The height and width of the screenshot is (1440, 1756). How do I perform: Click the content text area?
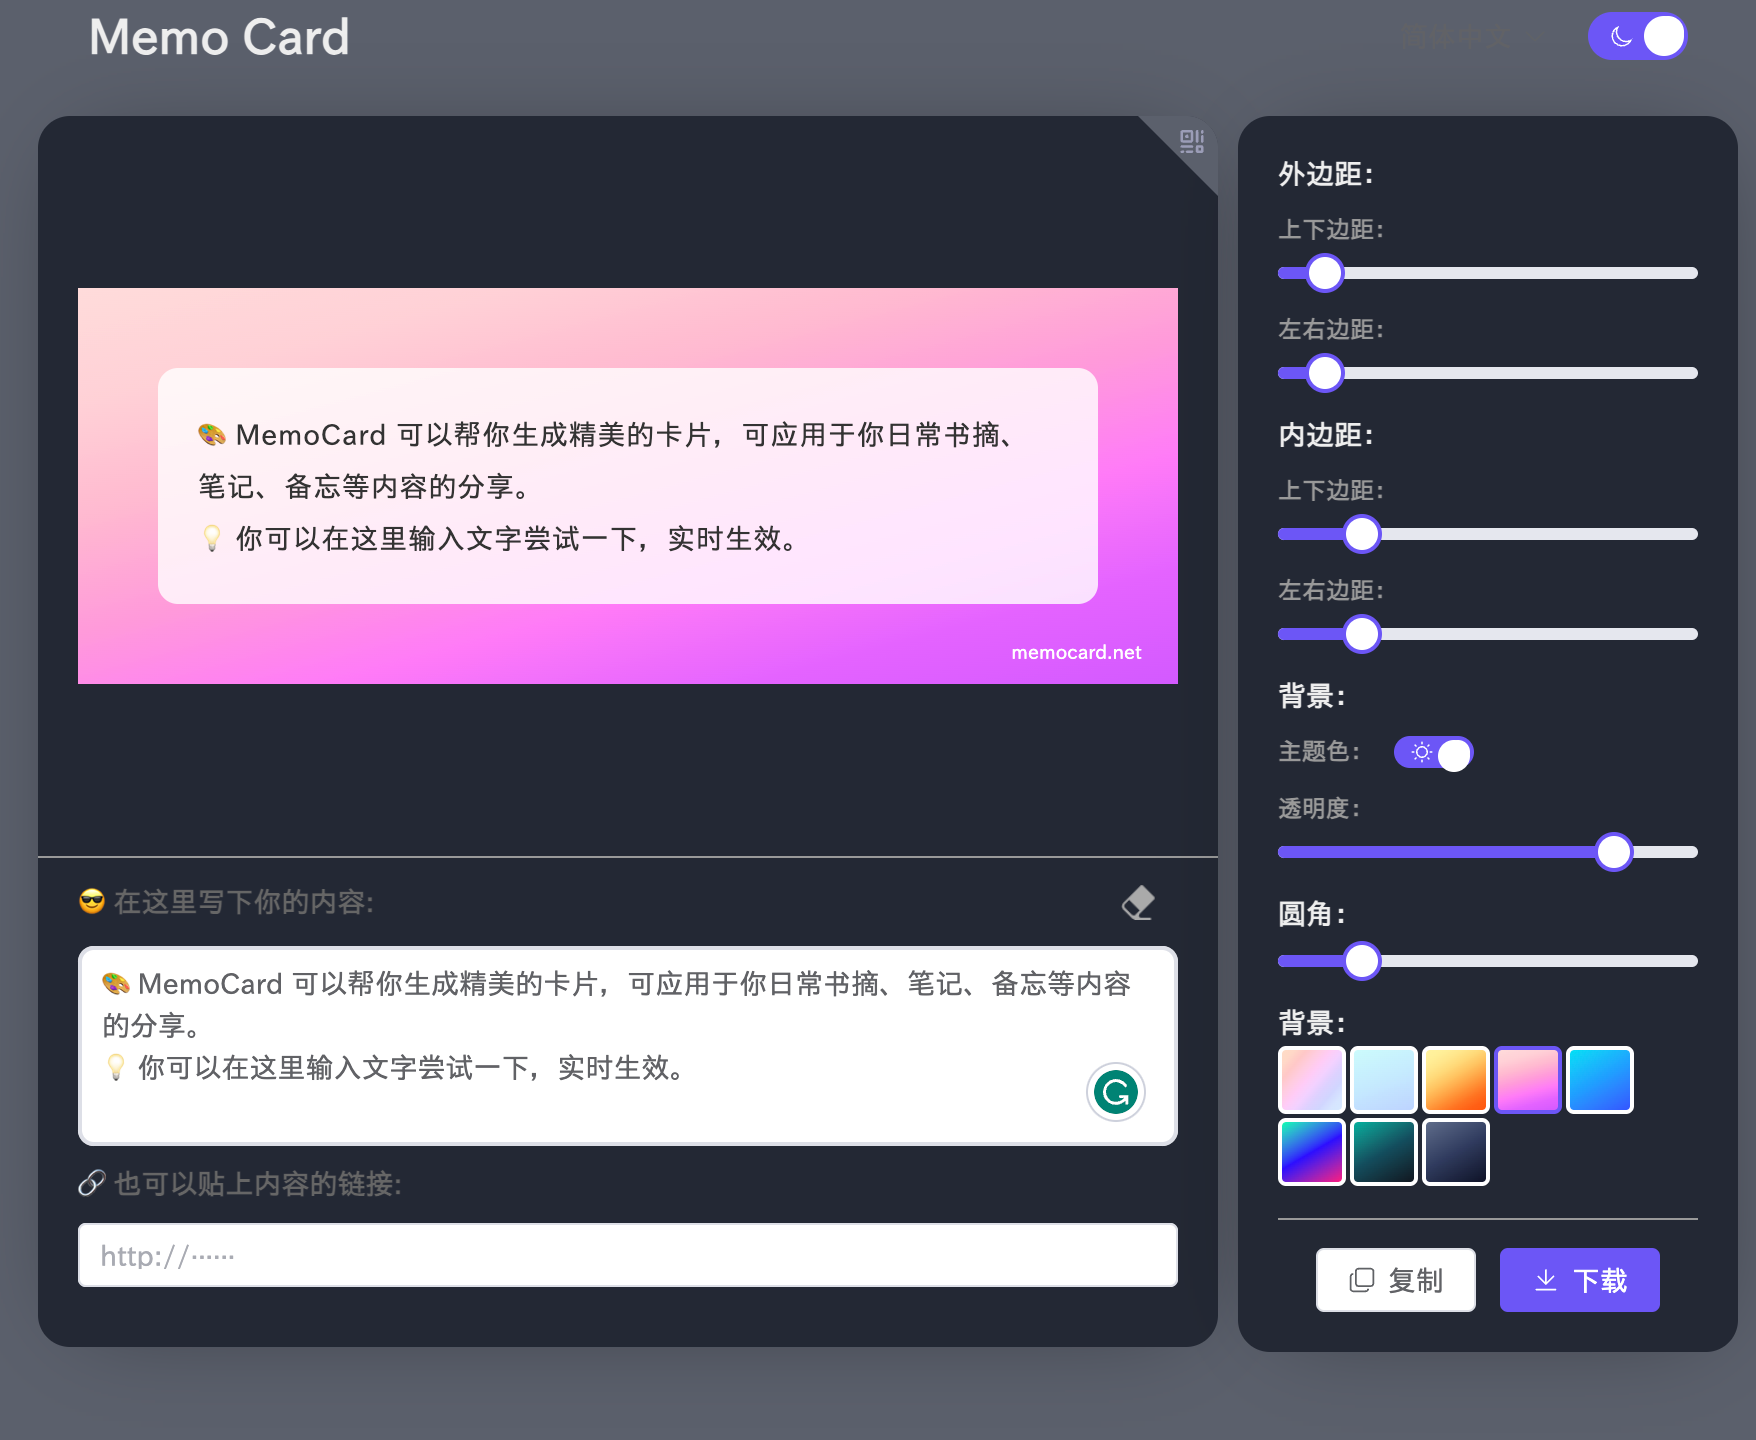point(628,1046)
